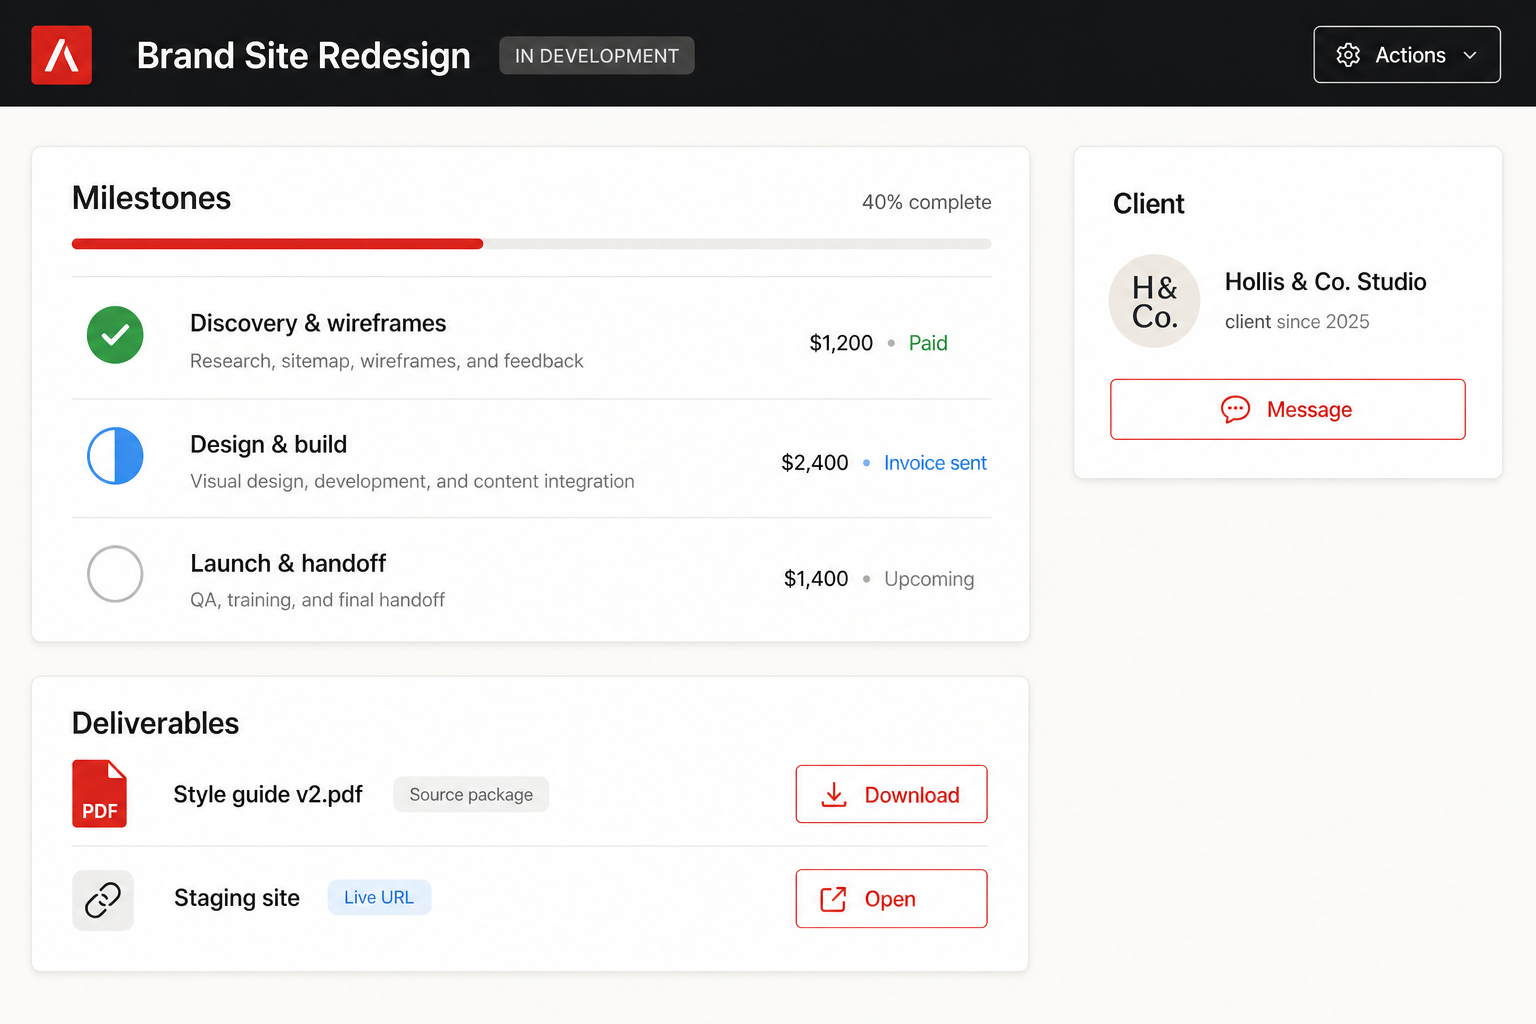Click the $2,400 amount
Image resolution: width=1536 pixels, height=1024 pixels.
coord(815,463)
